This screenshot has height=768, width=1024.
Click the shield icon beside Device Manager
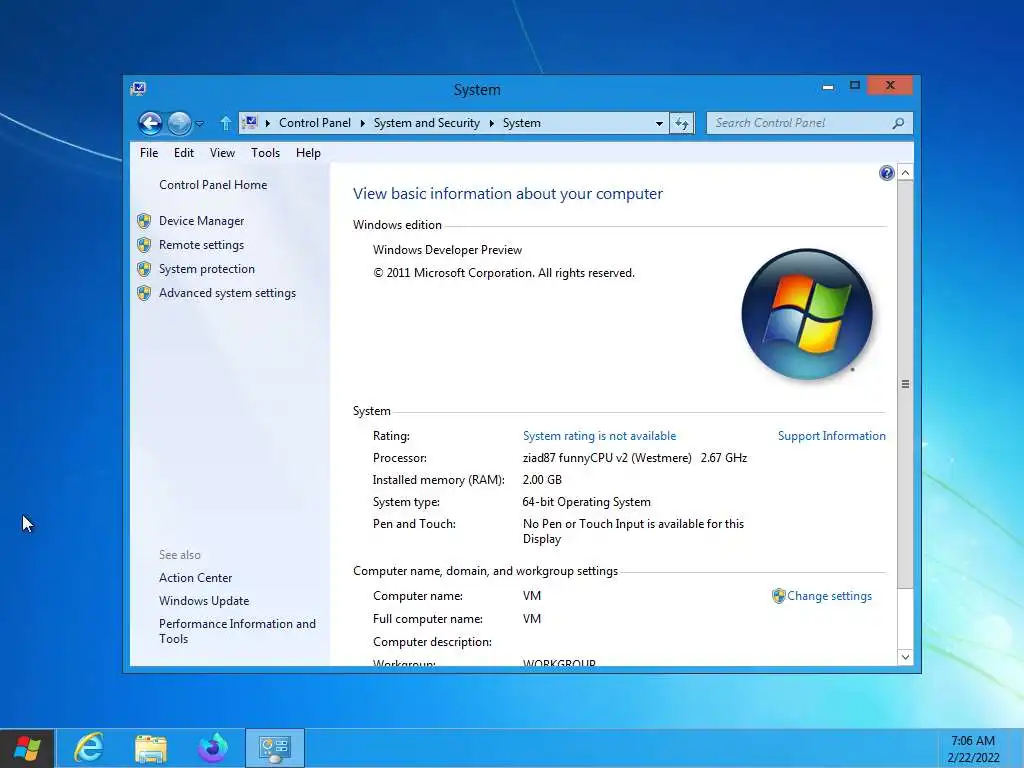tap(144, 221)
